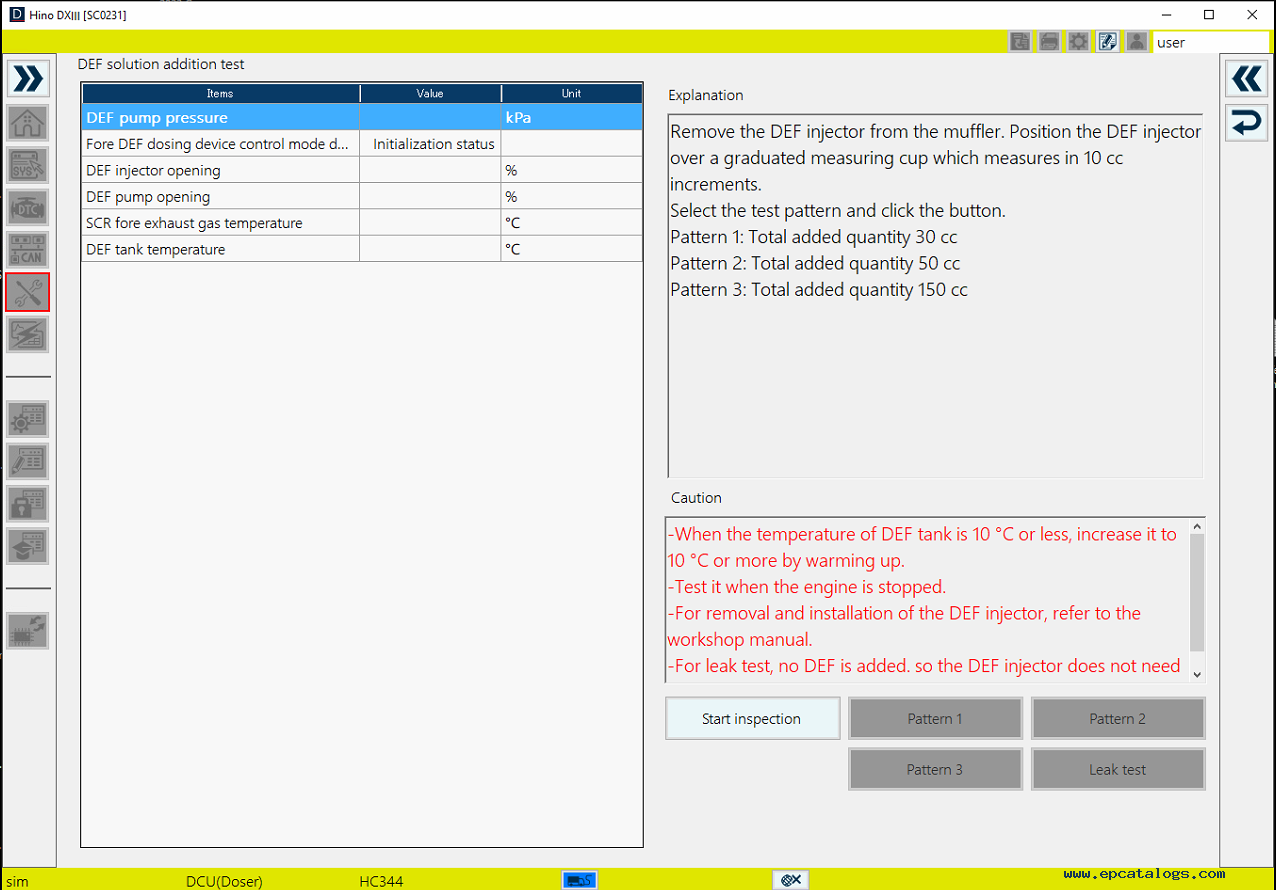Expand the left sidebar with double chevron
This screenshot has height=890, width=1276.
(28, 79)
